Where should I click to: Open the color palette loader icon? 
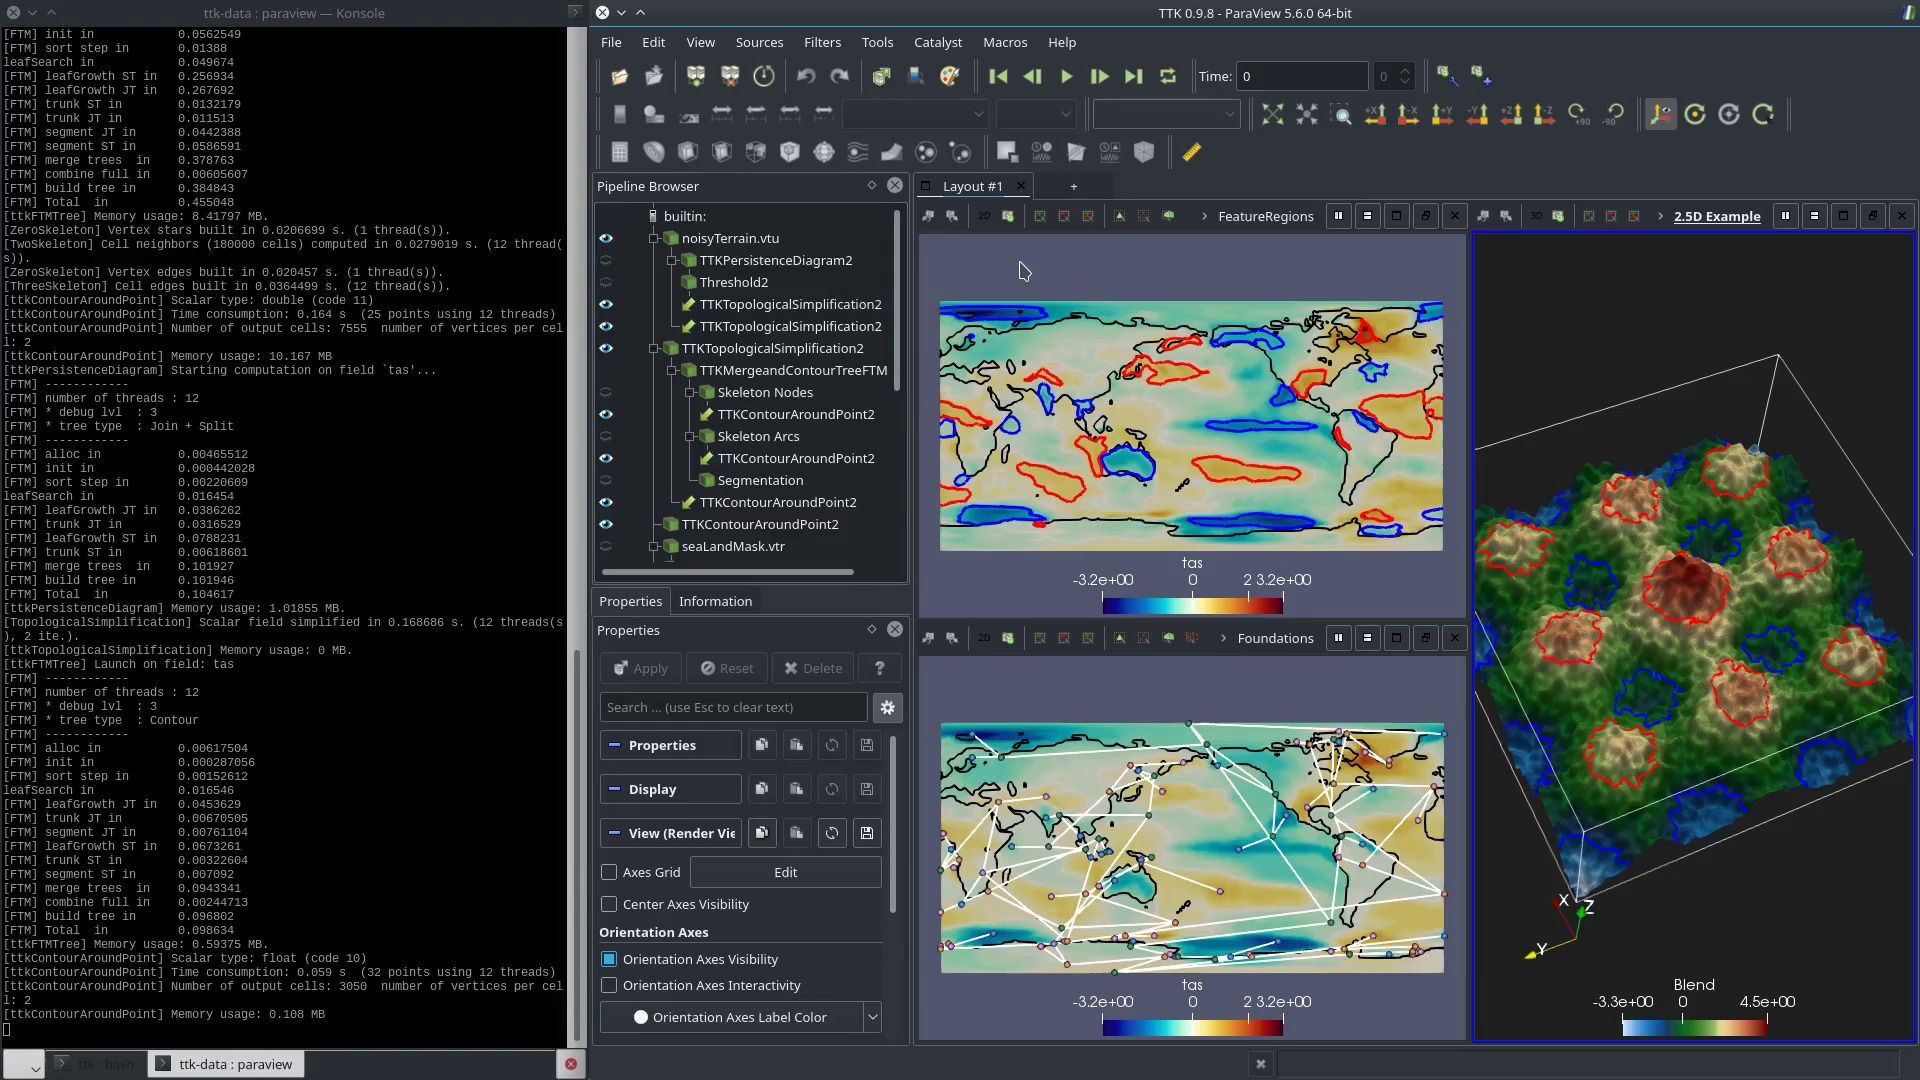pyautogui.click(x=949, y=77)
